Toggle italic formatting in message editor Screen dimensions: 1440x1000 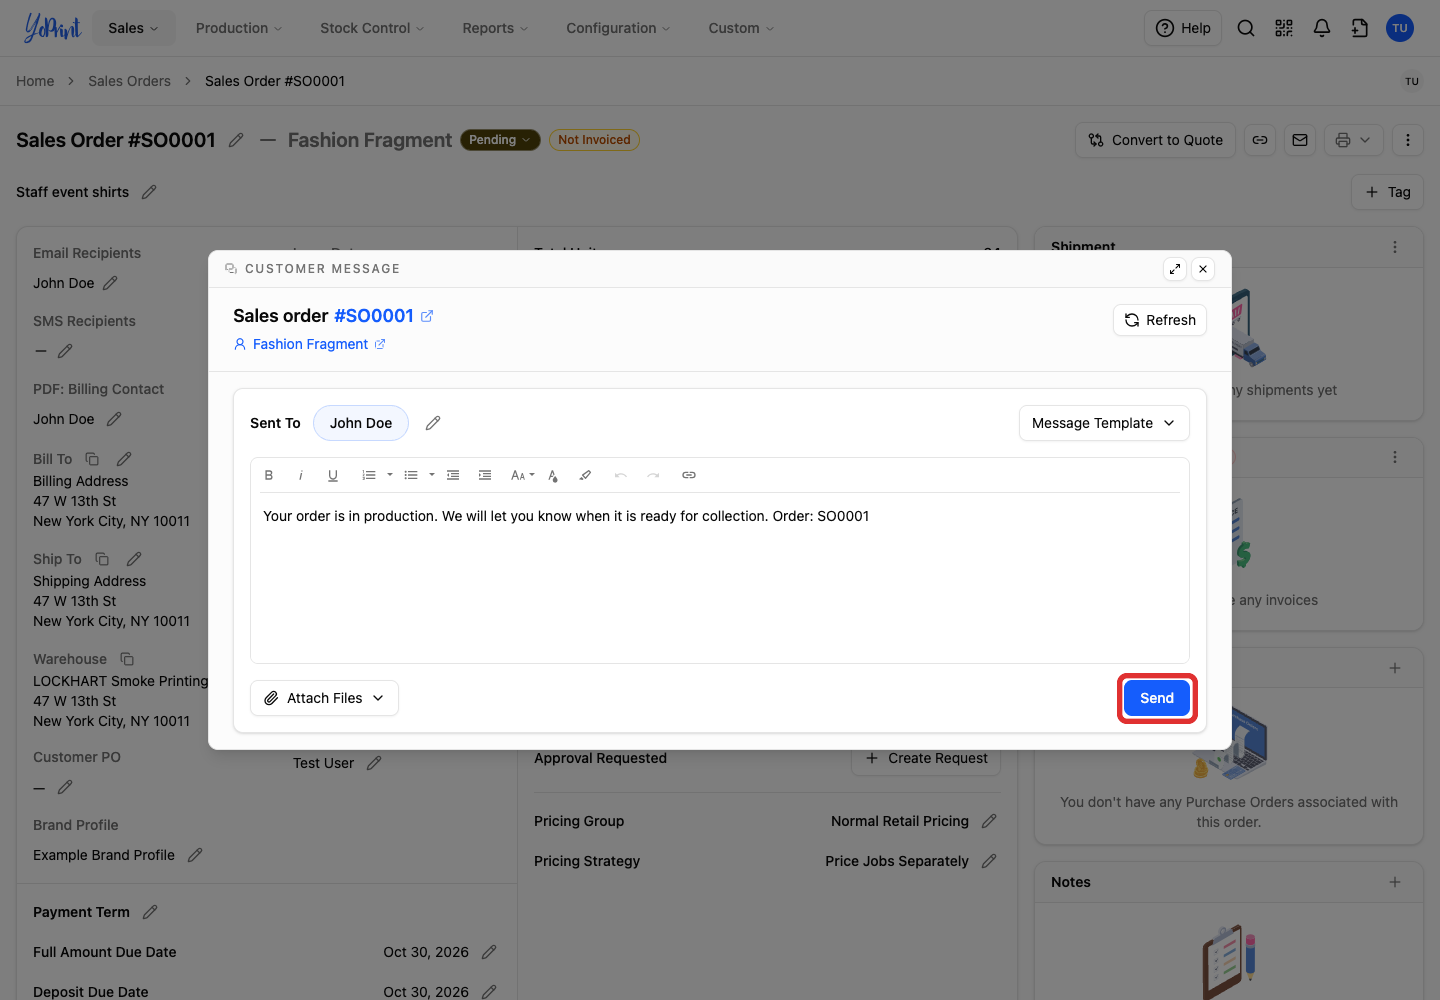point(301,475)
